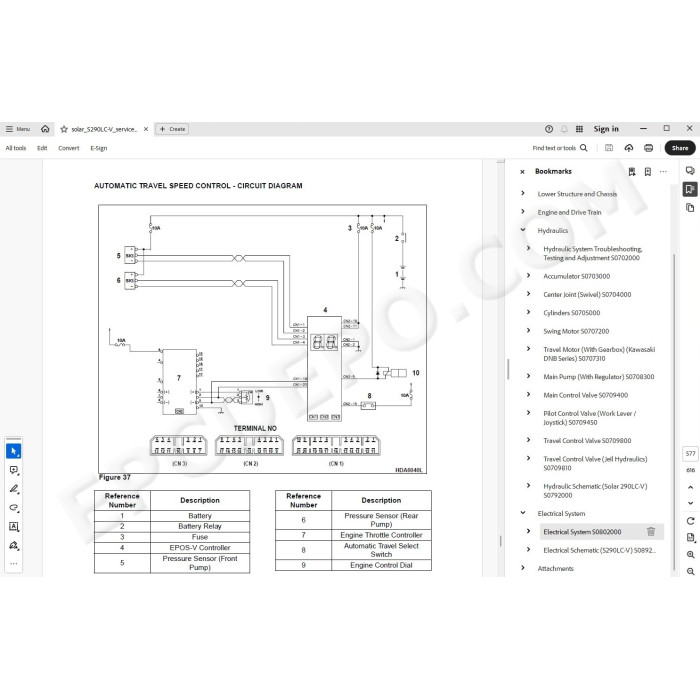Viewport: 700px width, 700px height.
Task: Open All tools menu
Action: pyautogui.click(x=16, y=148)
